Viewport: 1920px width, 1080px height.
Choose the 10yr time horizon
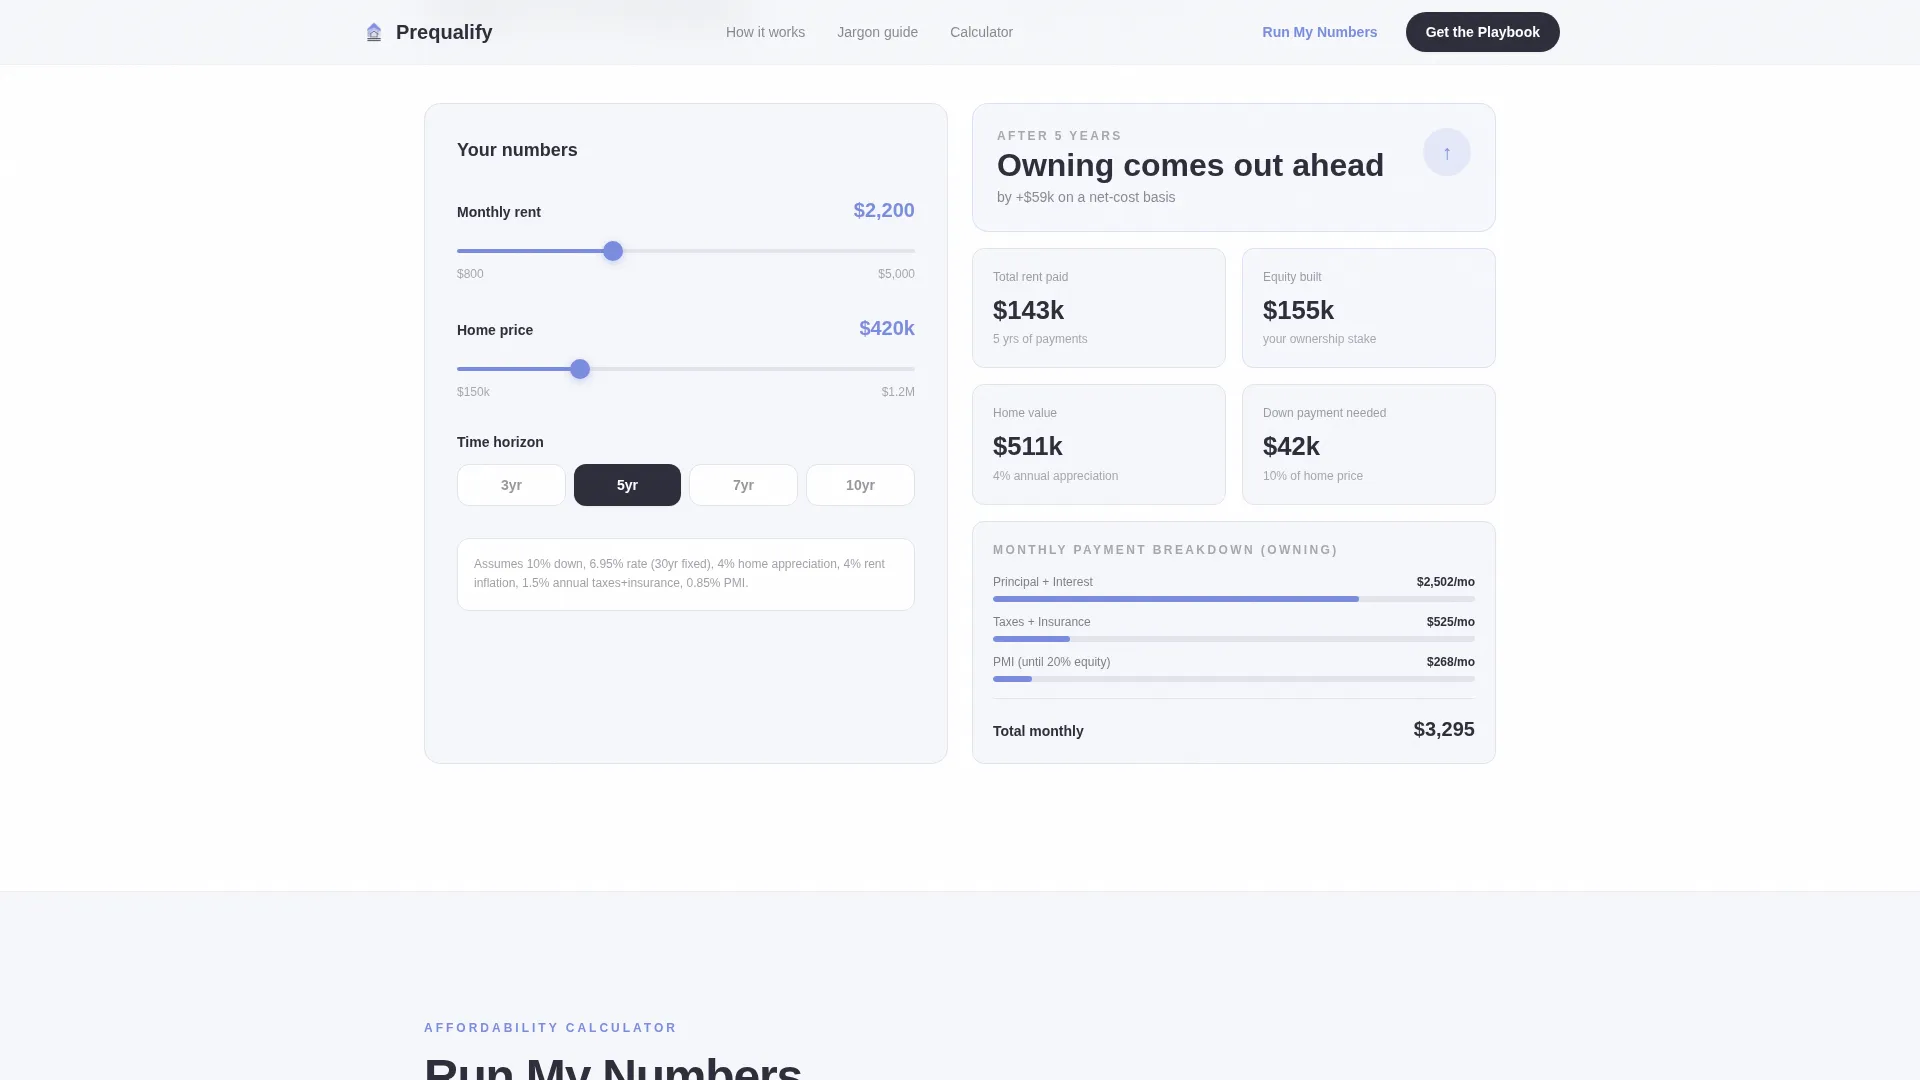pos(860,485)
